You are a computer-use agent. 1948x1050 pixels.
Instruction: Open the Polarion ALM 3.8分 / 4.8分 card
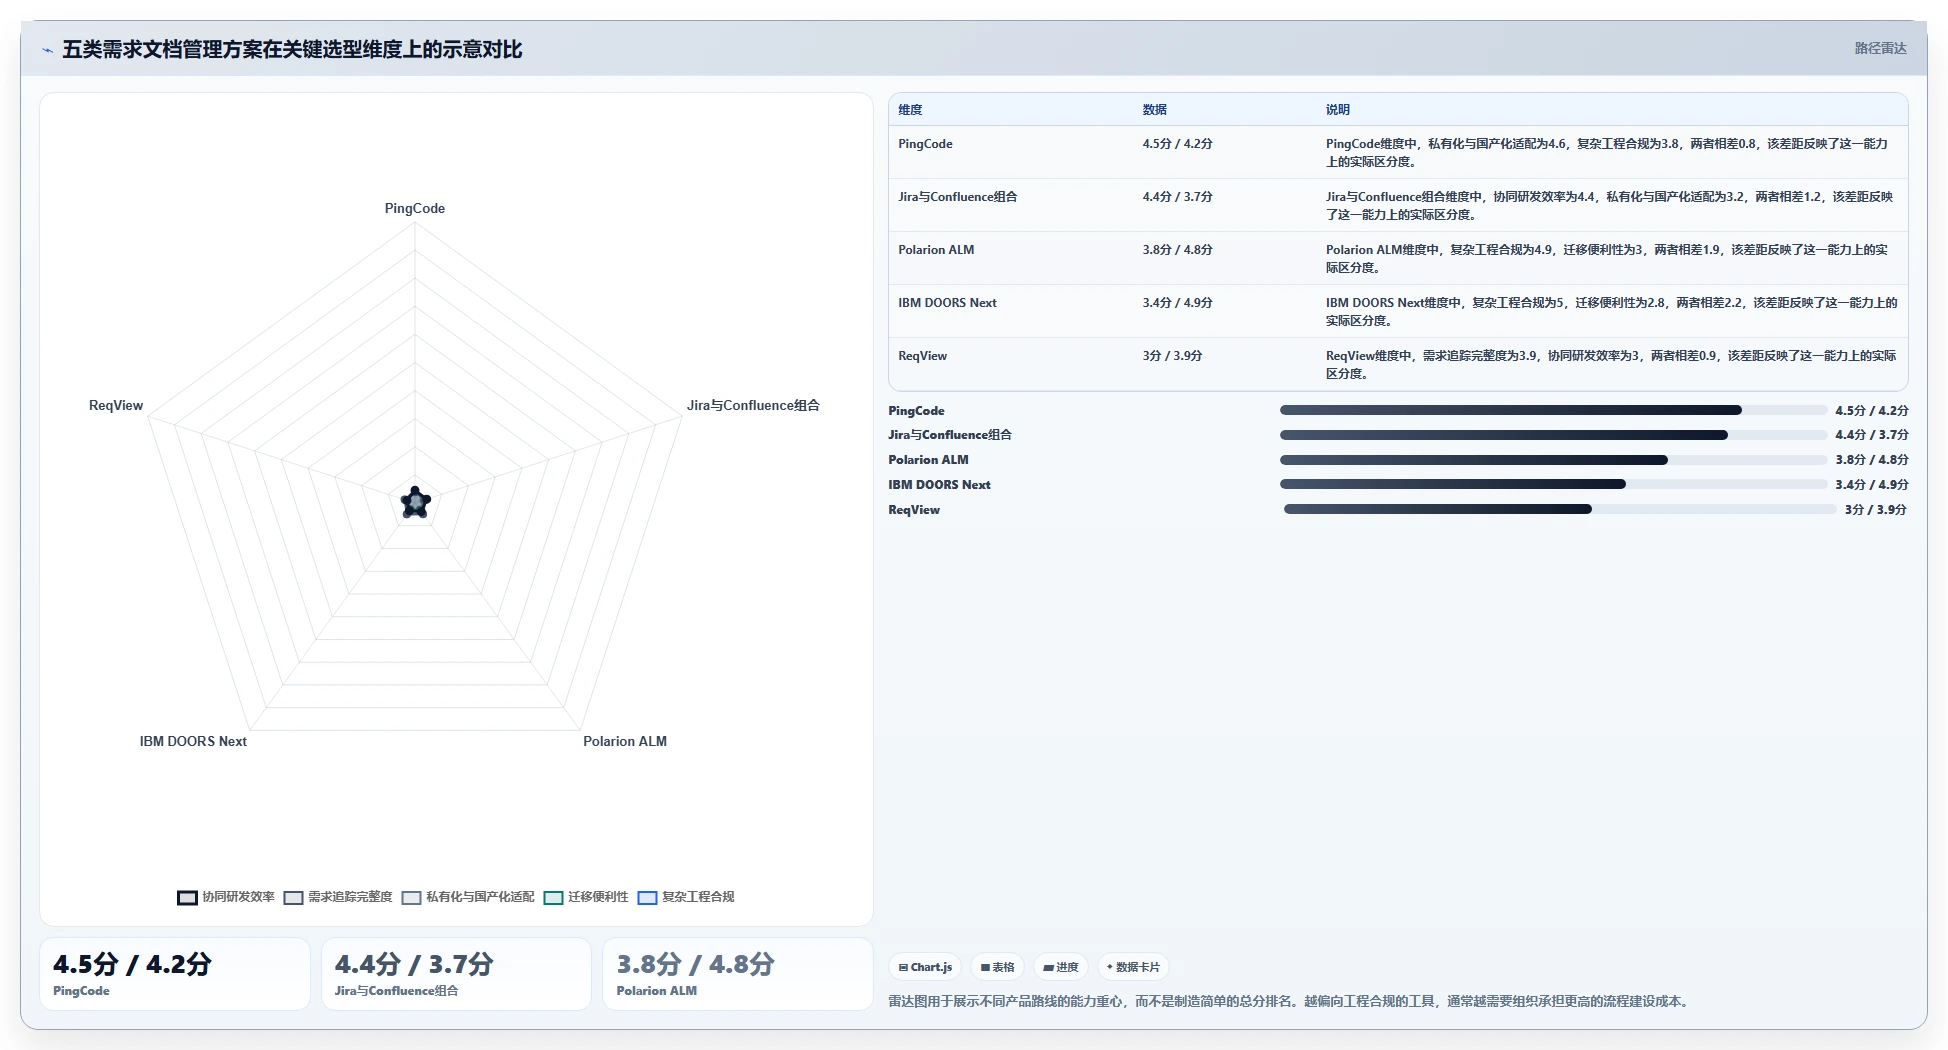pos(738,974)
